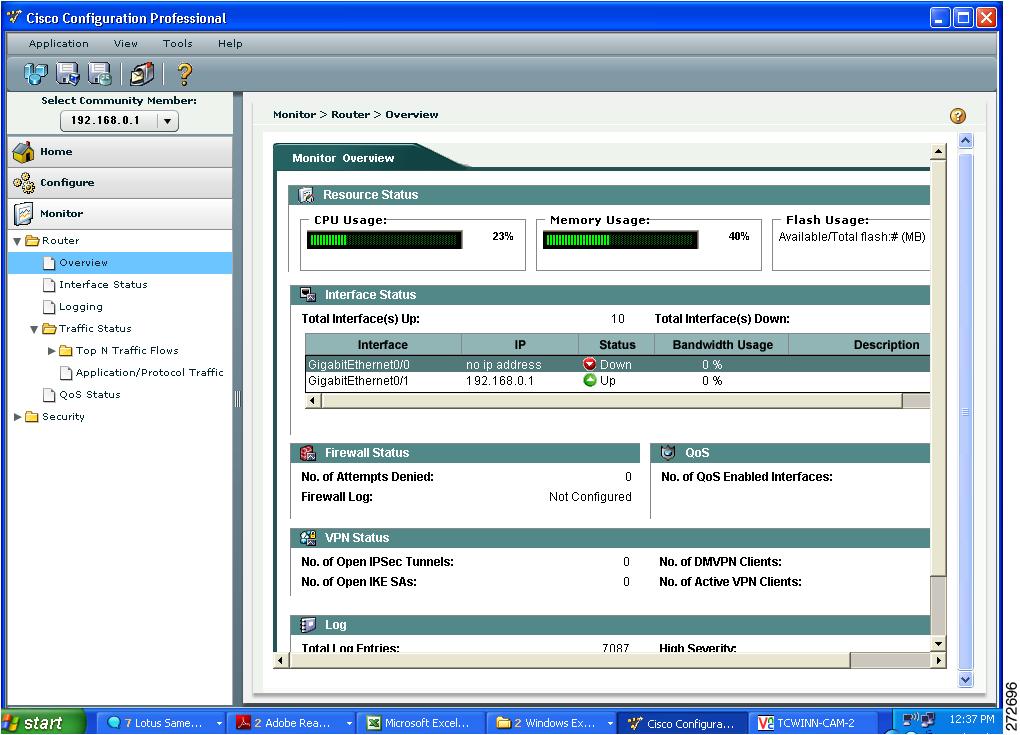Click the panel's bottom scrollbar left arrow
Screen dimensions: 1020x735
click(x=280, y=661)
